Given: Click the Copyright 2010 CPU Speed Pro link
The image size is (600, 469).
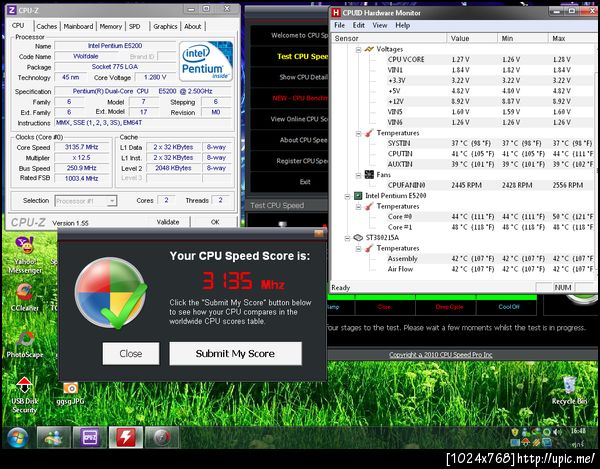Looking at the screenshot, I should point(440,355).
